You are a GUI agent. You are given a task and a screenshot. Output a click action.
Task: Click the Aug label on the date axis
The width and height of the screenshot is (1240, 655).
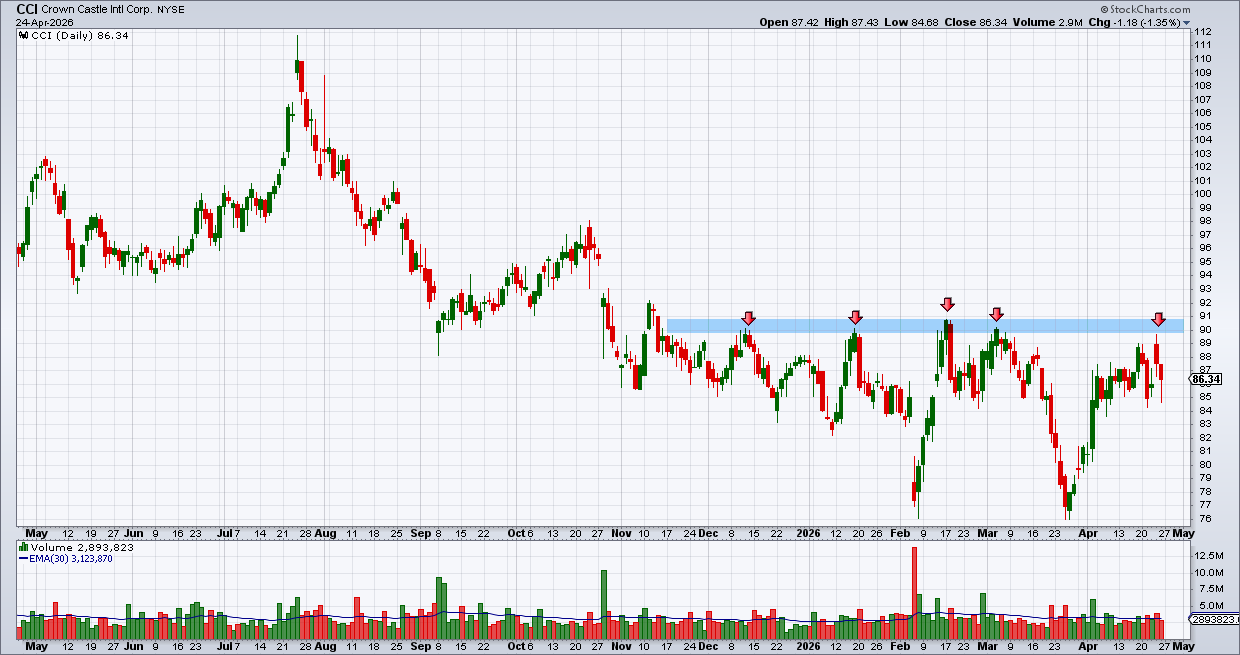[325, 534]
